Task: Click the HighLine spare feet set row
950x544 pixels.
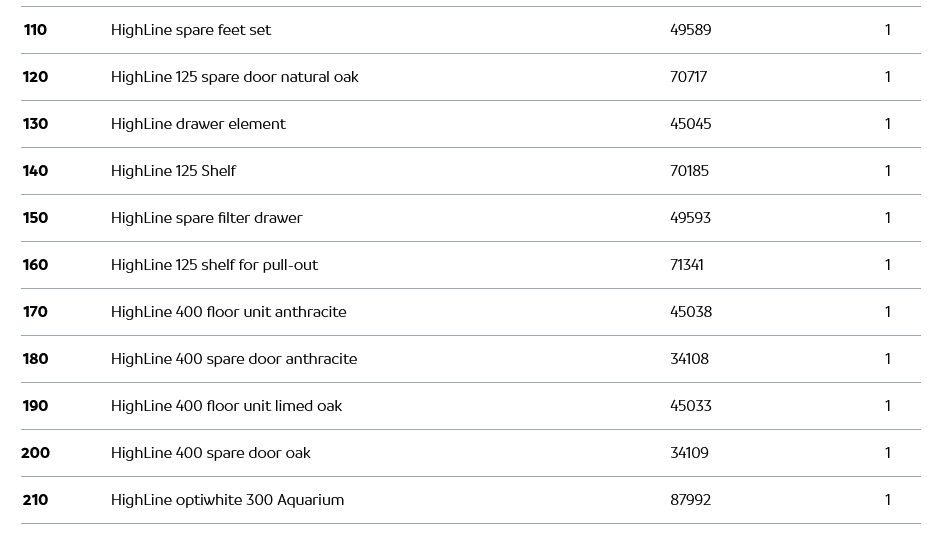Action: tap(191, 30)
